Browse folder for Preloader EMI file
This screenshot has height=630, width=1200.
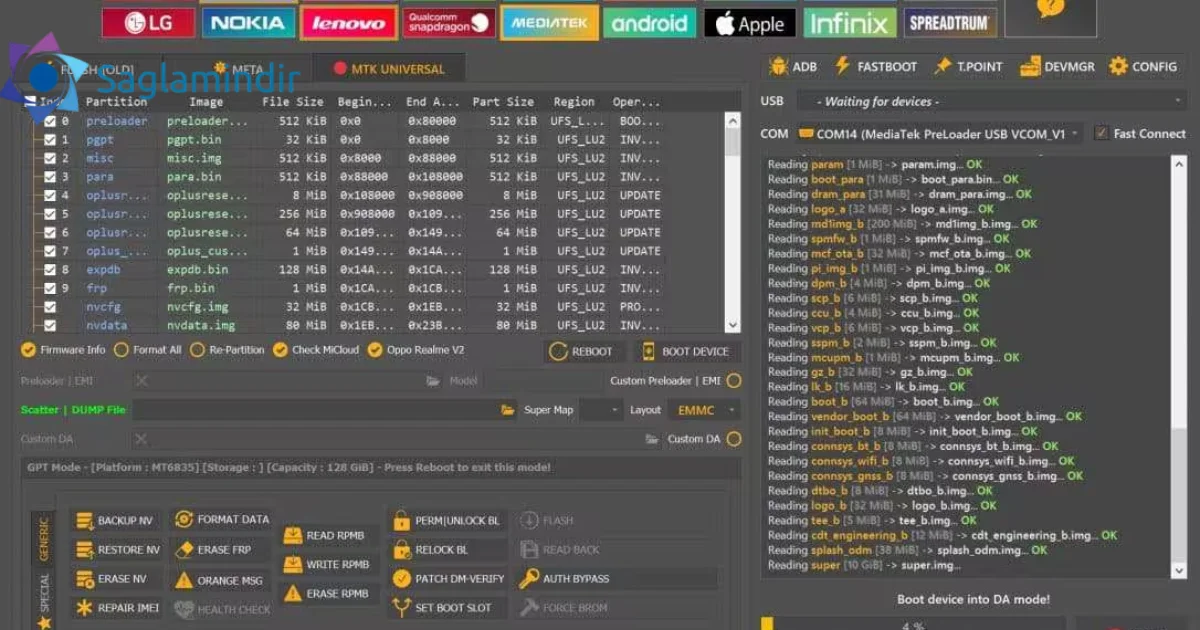(433, 381)
